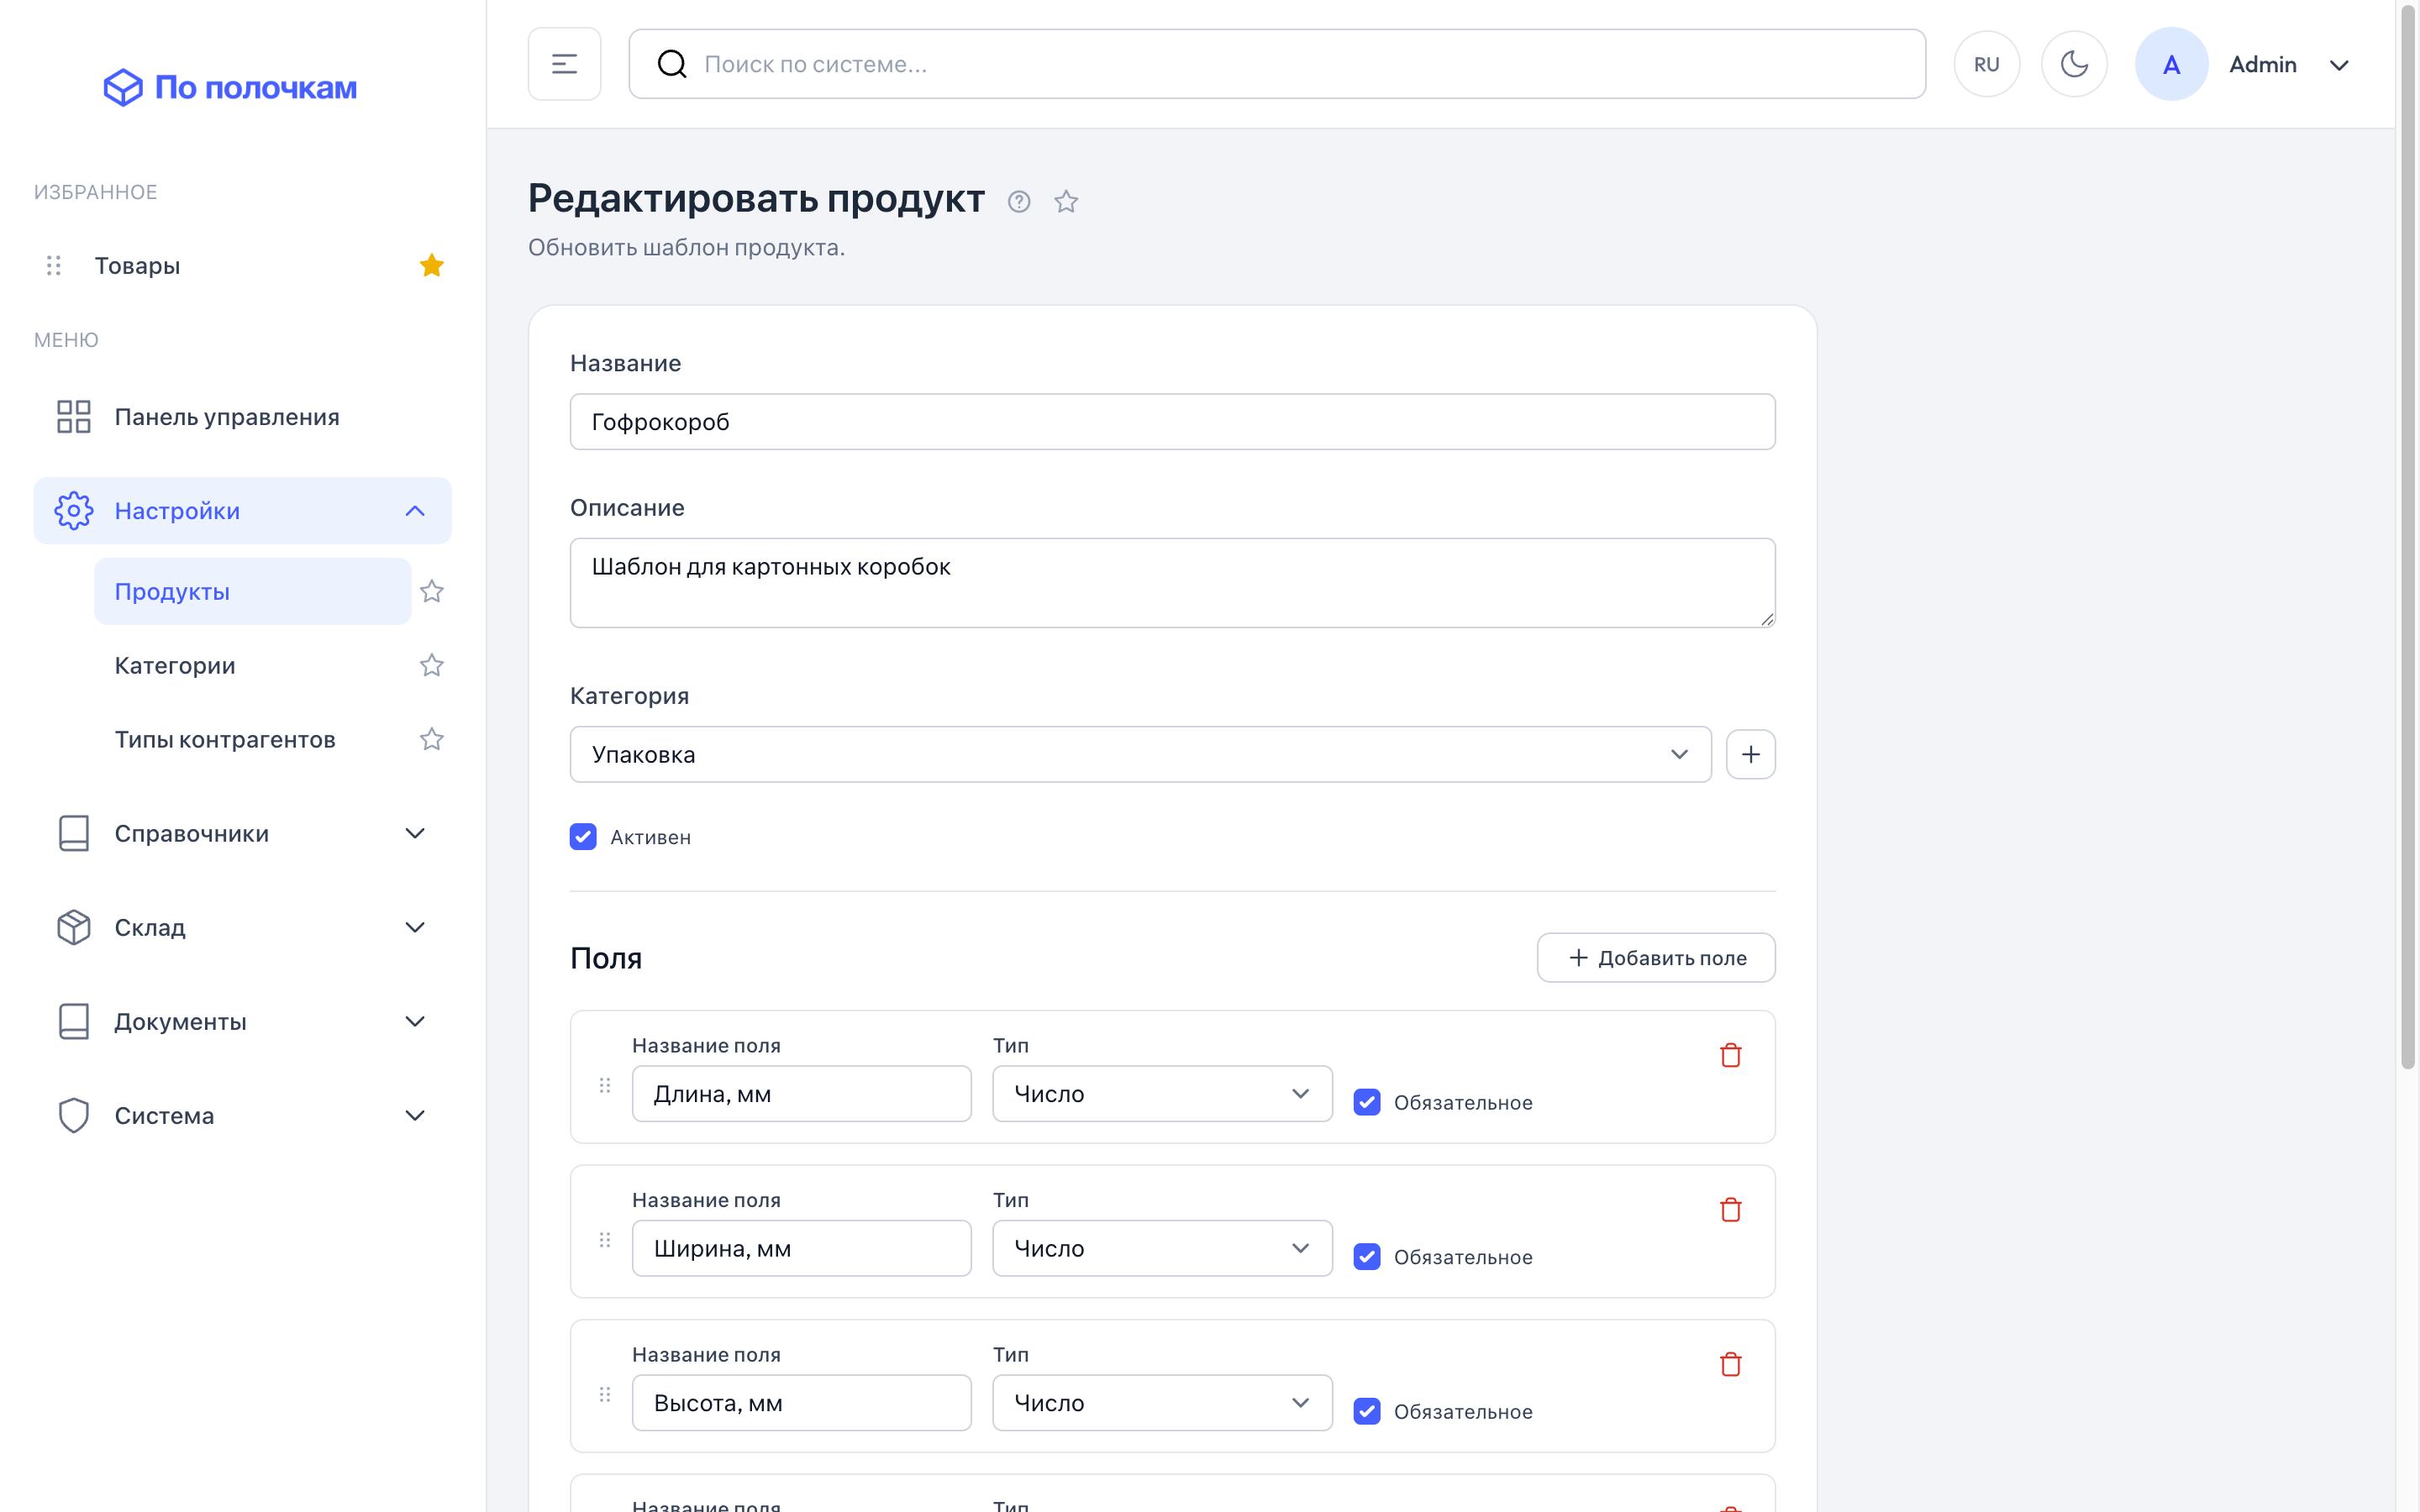Add new category with plus button
The image size is (2420, 1512).
(x=1751, y=754)
